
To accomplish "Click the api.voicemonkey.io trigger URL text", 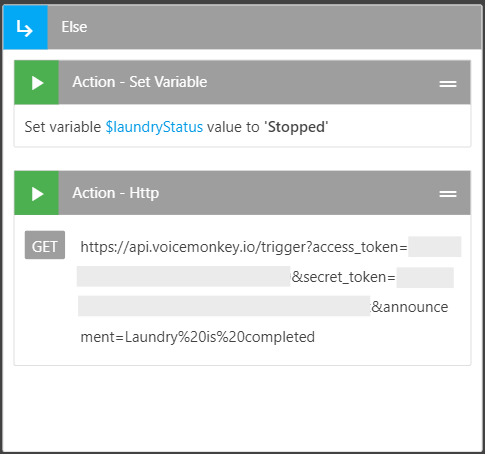I will (x=244, y=247).
